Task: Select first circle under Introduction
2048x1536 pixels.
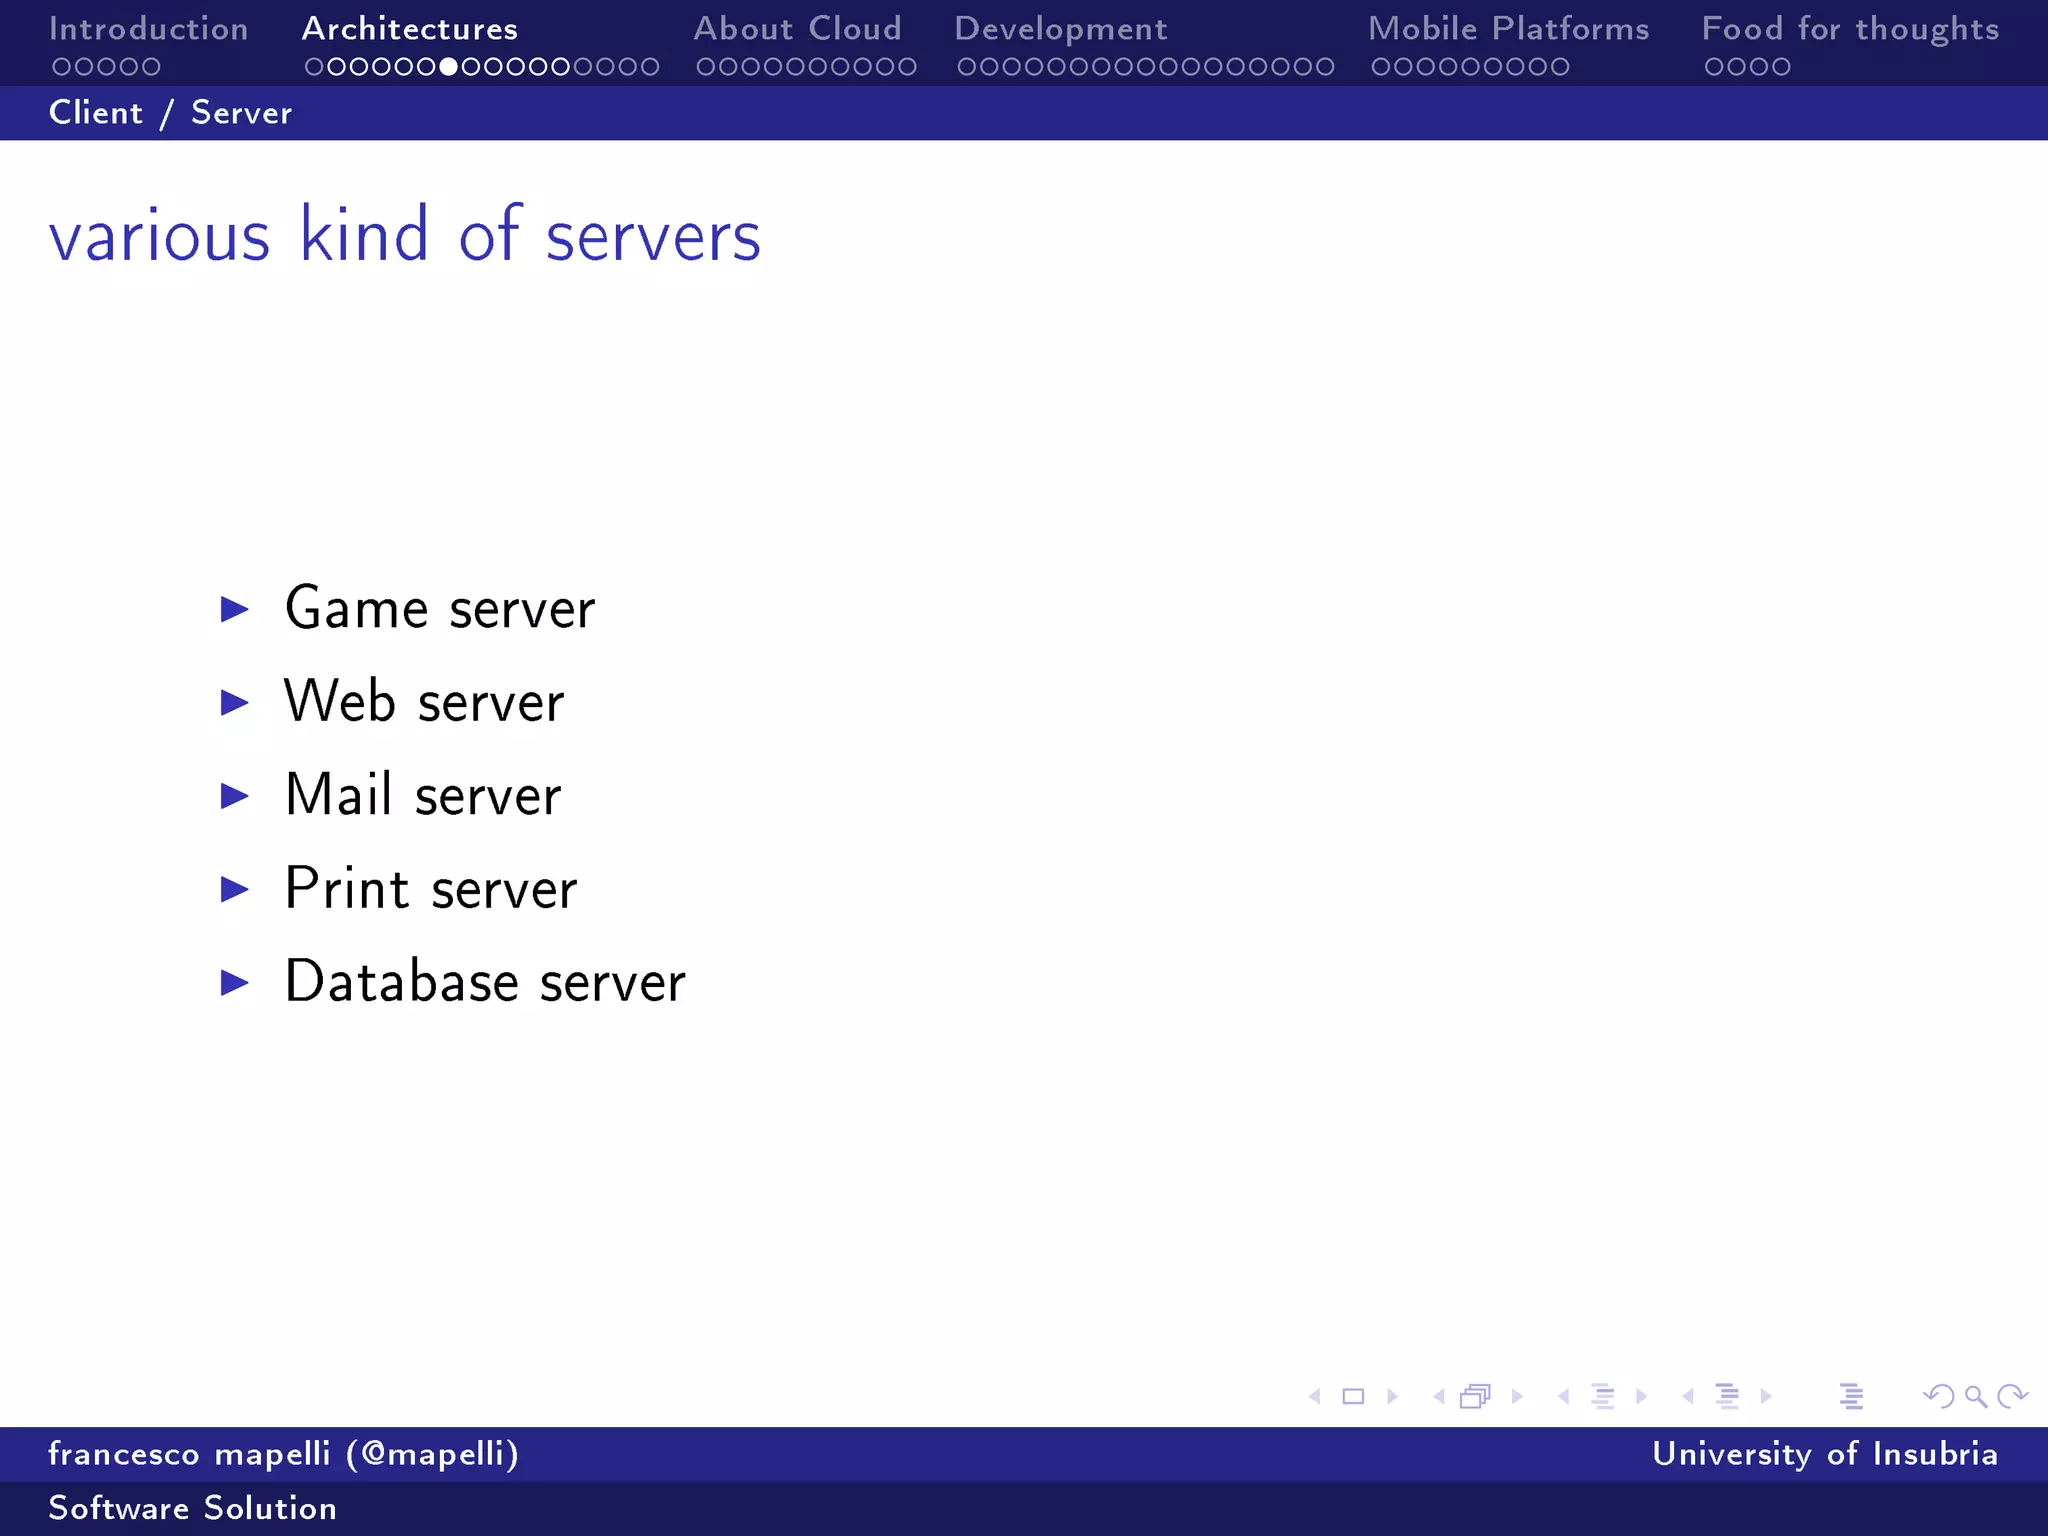Action: [62, 67]
